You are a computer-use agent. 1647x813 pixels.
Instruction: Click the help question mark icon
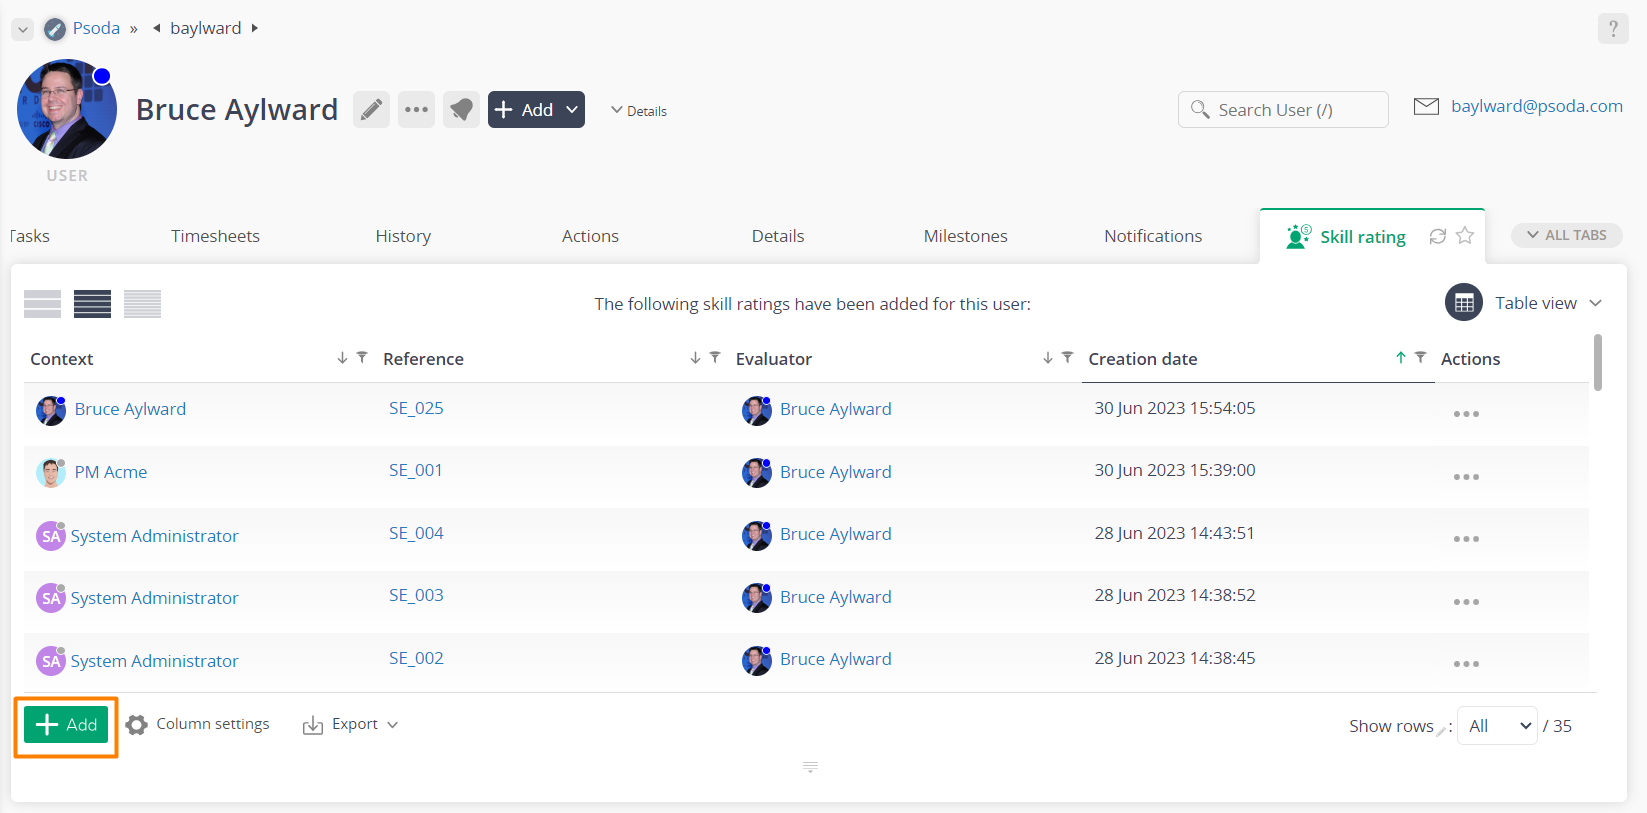pyautogui.click(x=1612, y=29)
